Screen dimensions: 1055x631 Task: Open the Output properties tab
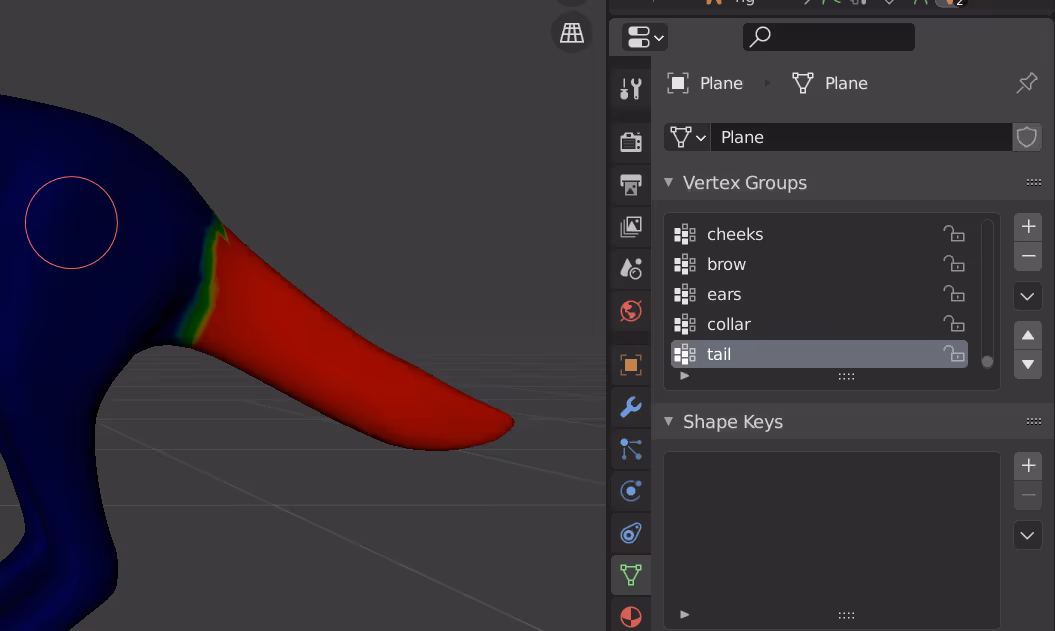pyautogui.click(x=630, y=184)
